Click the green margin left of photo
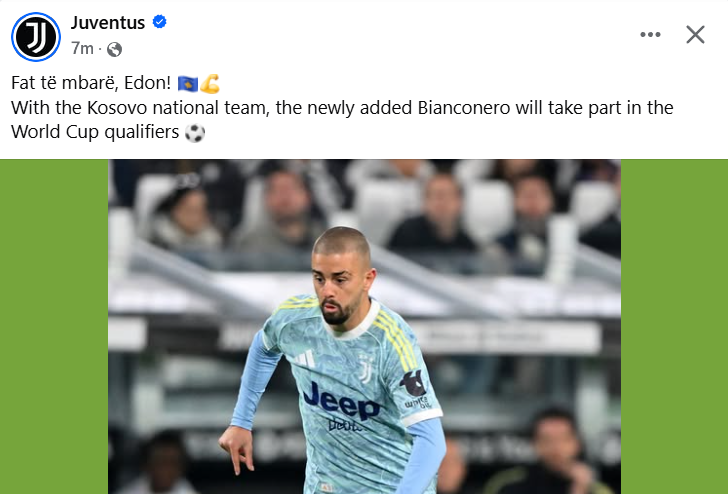This screenshot has width=728, height=494. [x=54, y=326]
